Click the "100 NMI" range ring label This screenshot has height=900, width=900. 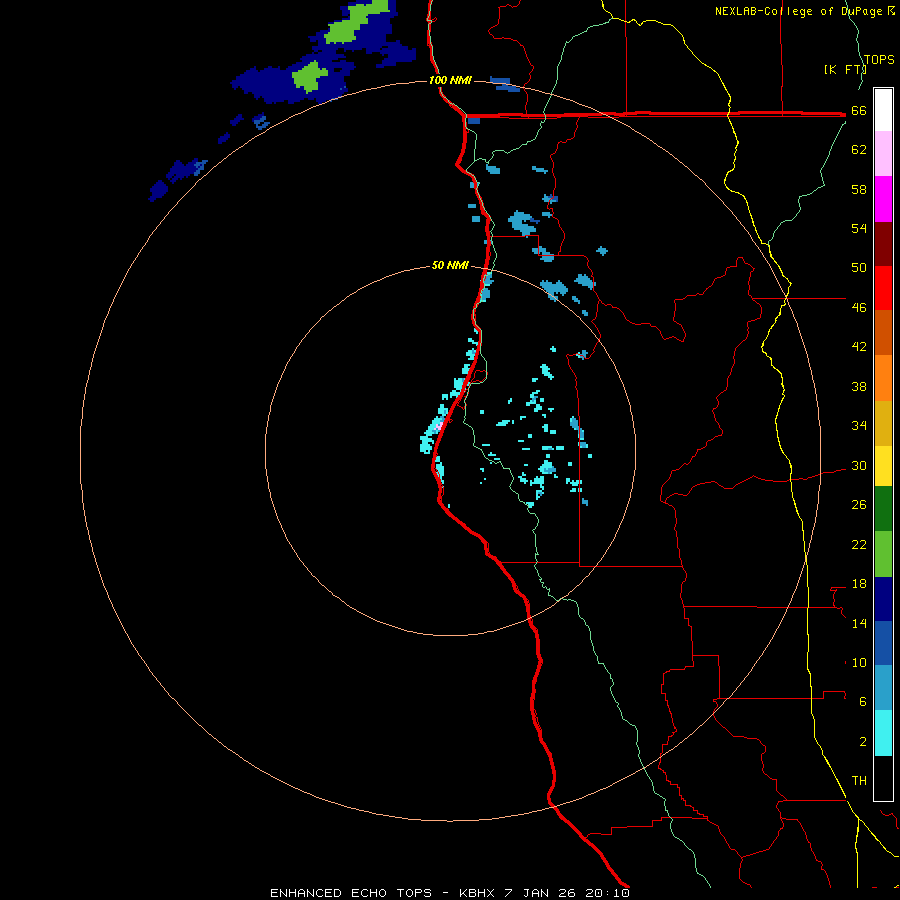point(450,80)
